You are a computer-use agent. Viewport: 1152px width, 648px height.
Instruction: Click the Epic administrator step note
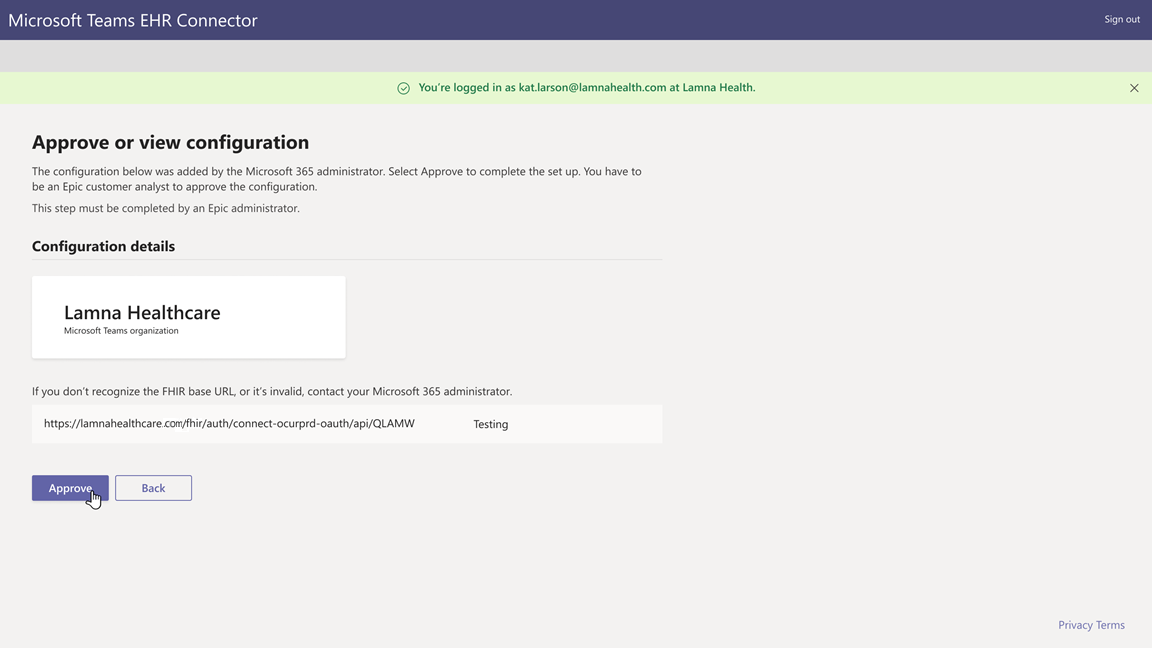(165, 208)
